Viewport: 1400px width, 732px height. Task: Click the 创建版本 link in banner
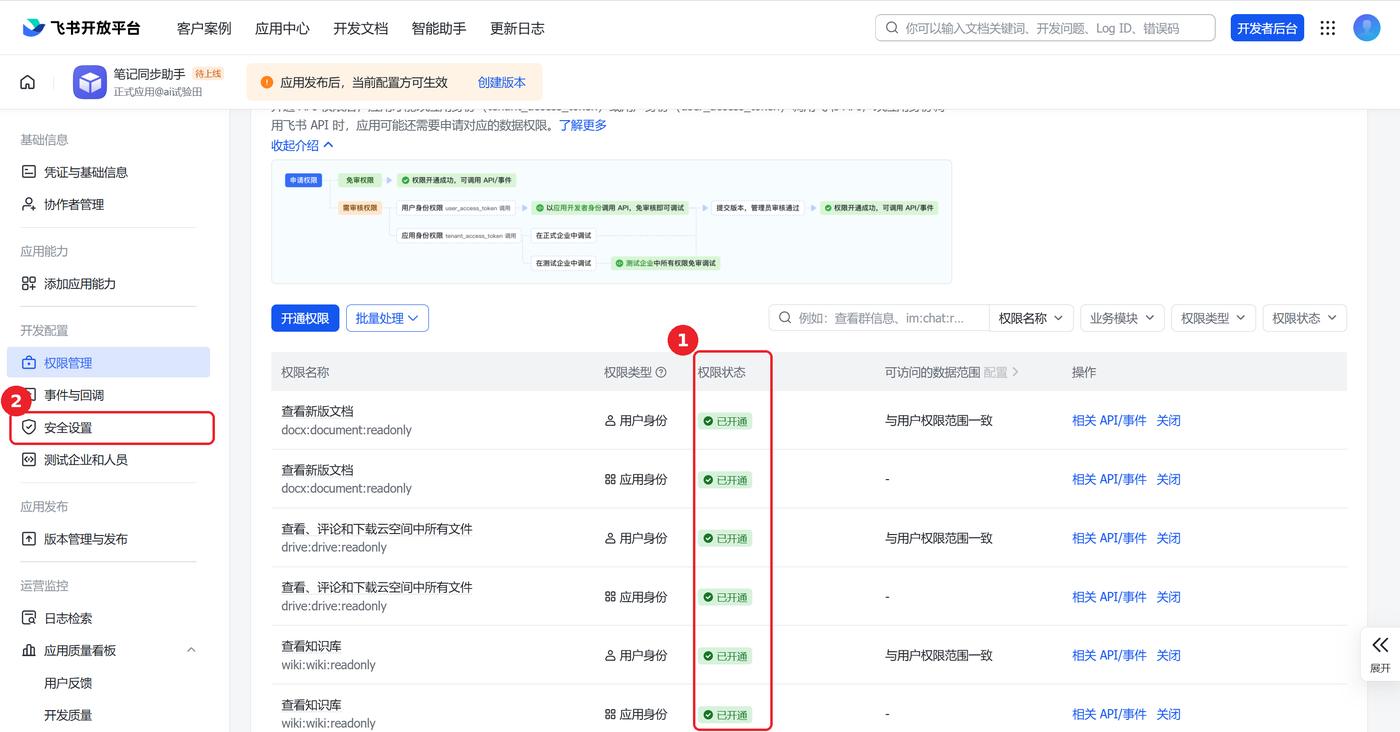(501, 83)
